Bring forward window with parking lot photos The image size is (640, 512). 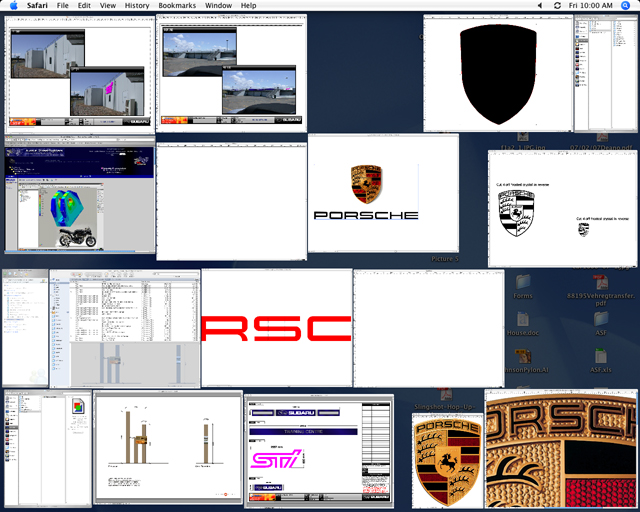pos(231,73)
